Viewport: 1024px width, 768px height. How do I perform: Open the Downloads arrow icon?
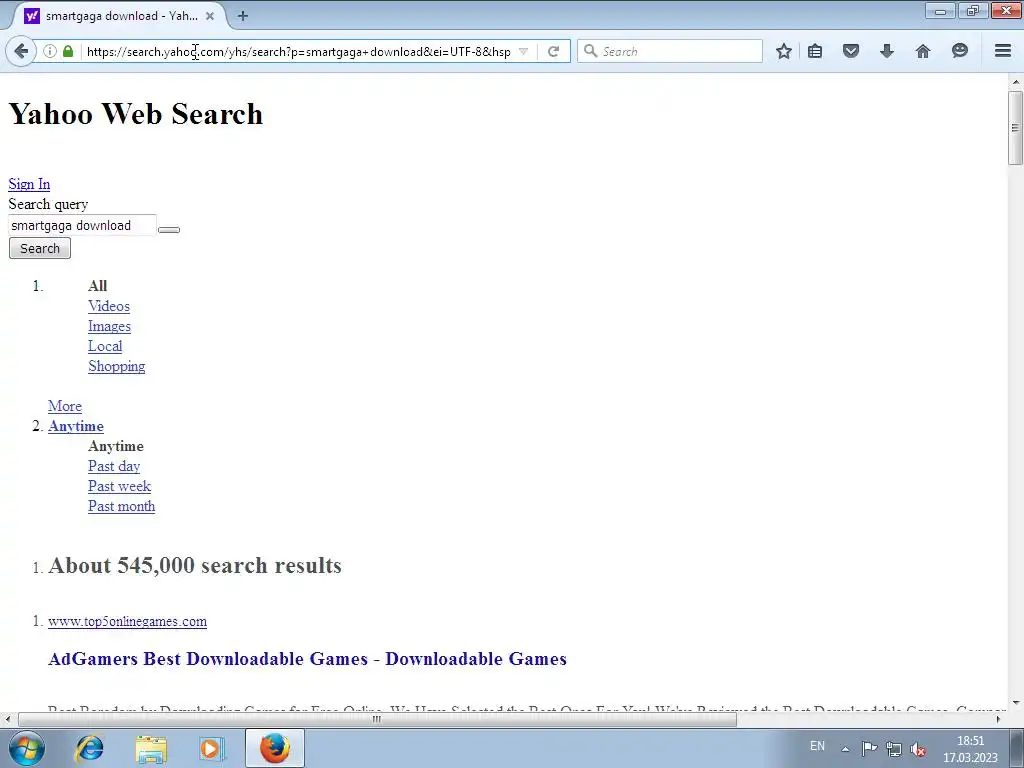pos(886,51)
